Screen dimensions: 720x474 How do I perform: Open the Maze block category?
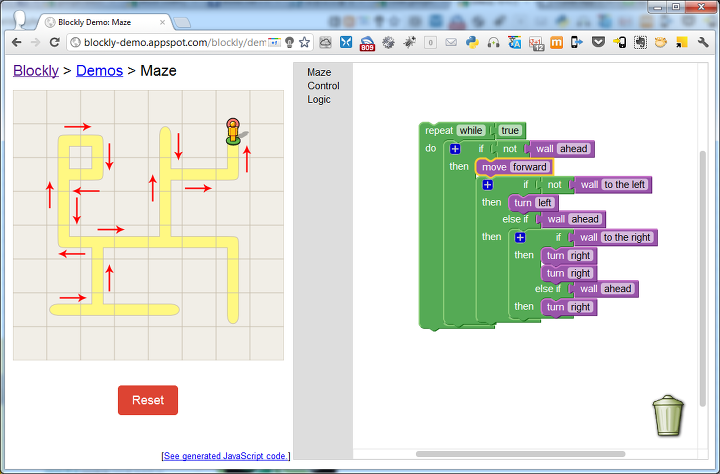pyautogui.click(x=319, y=73)
